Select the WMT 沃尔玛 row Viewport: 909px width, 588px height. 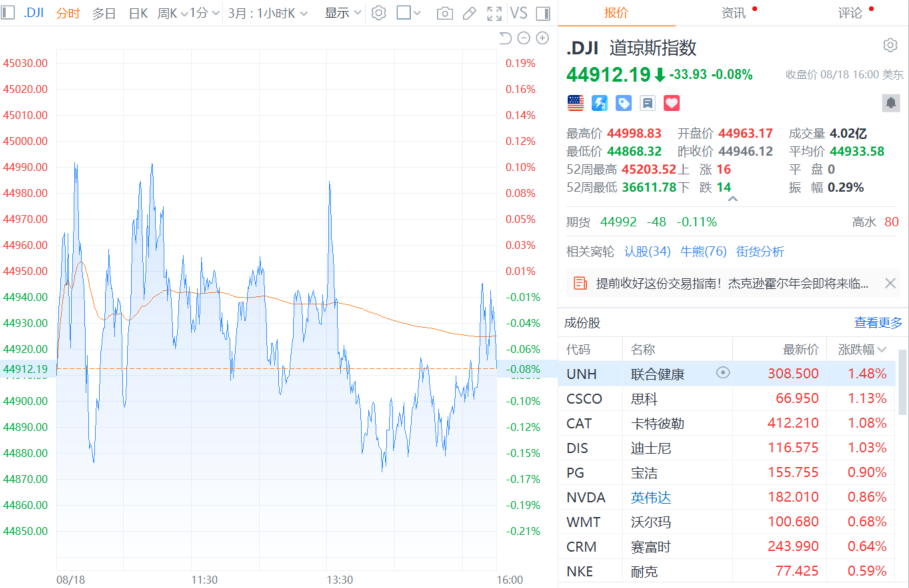coord(727,522)
